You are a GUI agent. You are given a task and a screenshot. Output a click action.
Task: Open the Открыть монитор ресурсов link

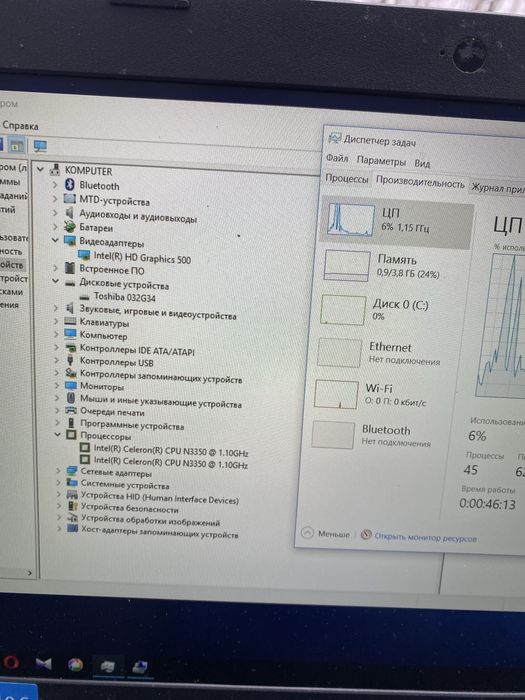click(425, 538)
